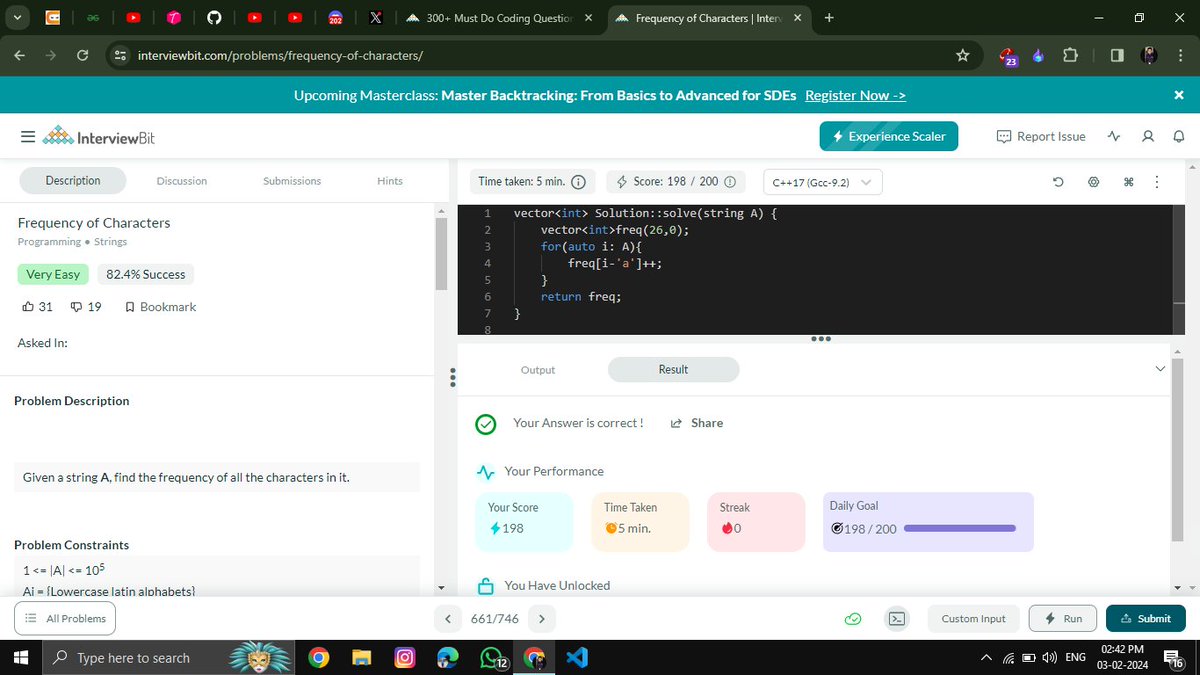Toggle the console terminal icon

coord(898,619)
